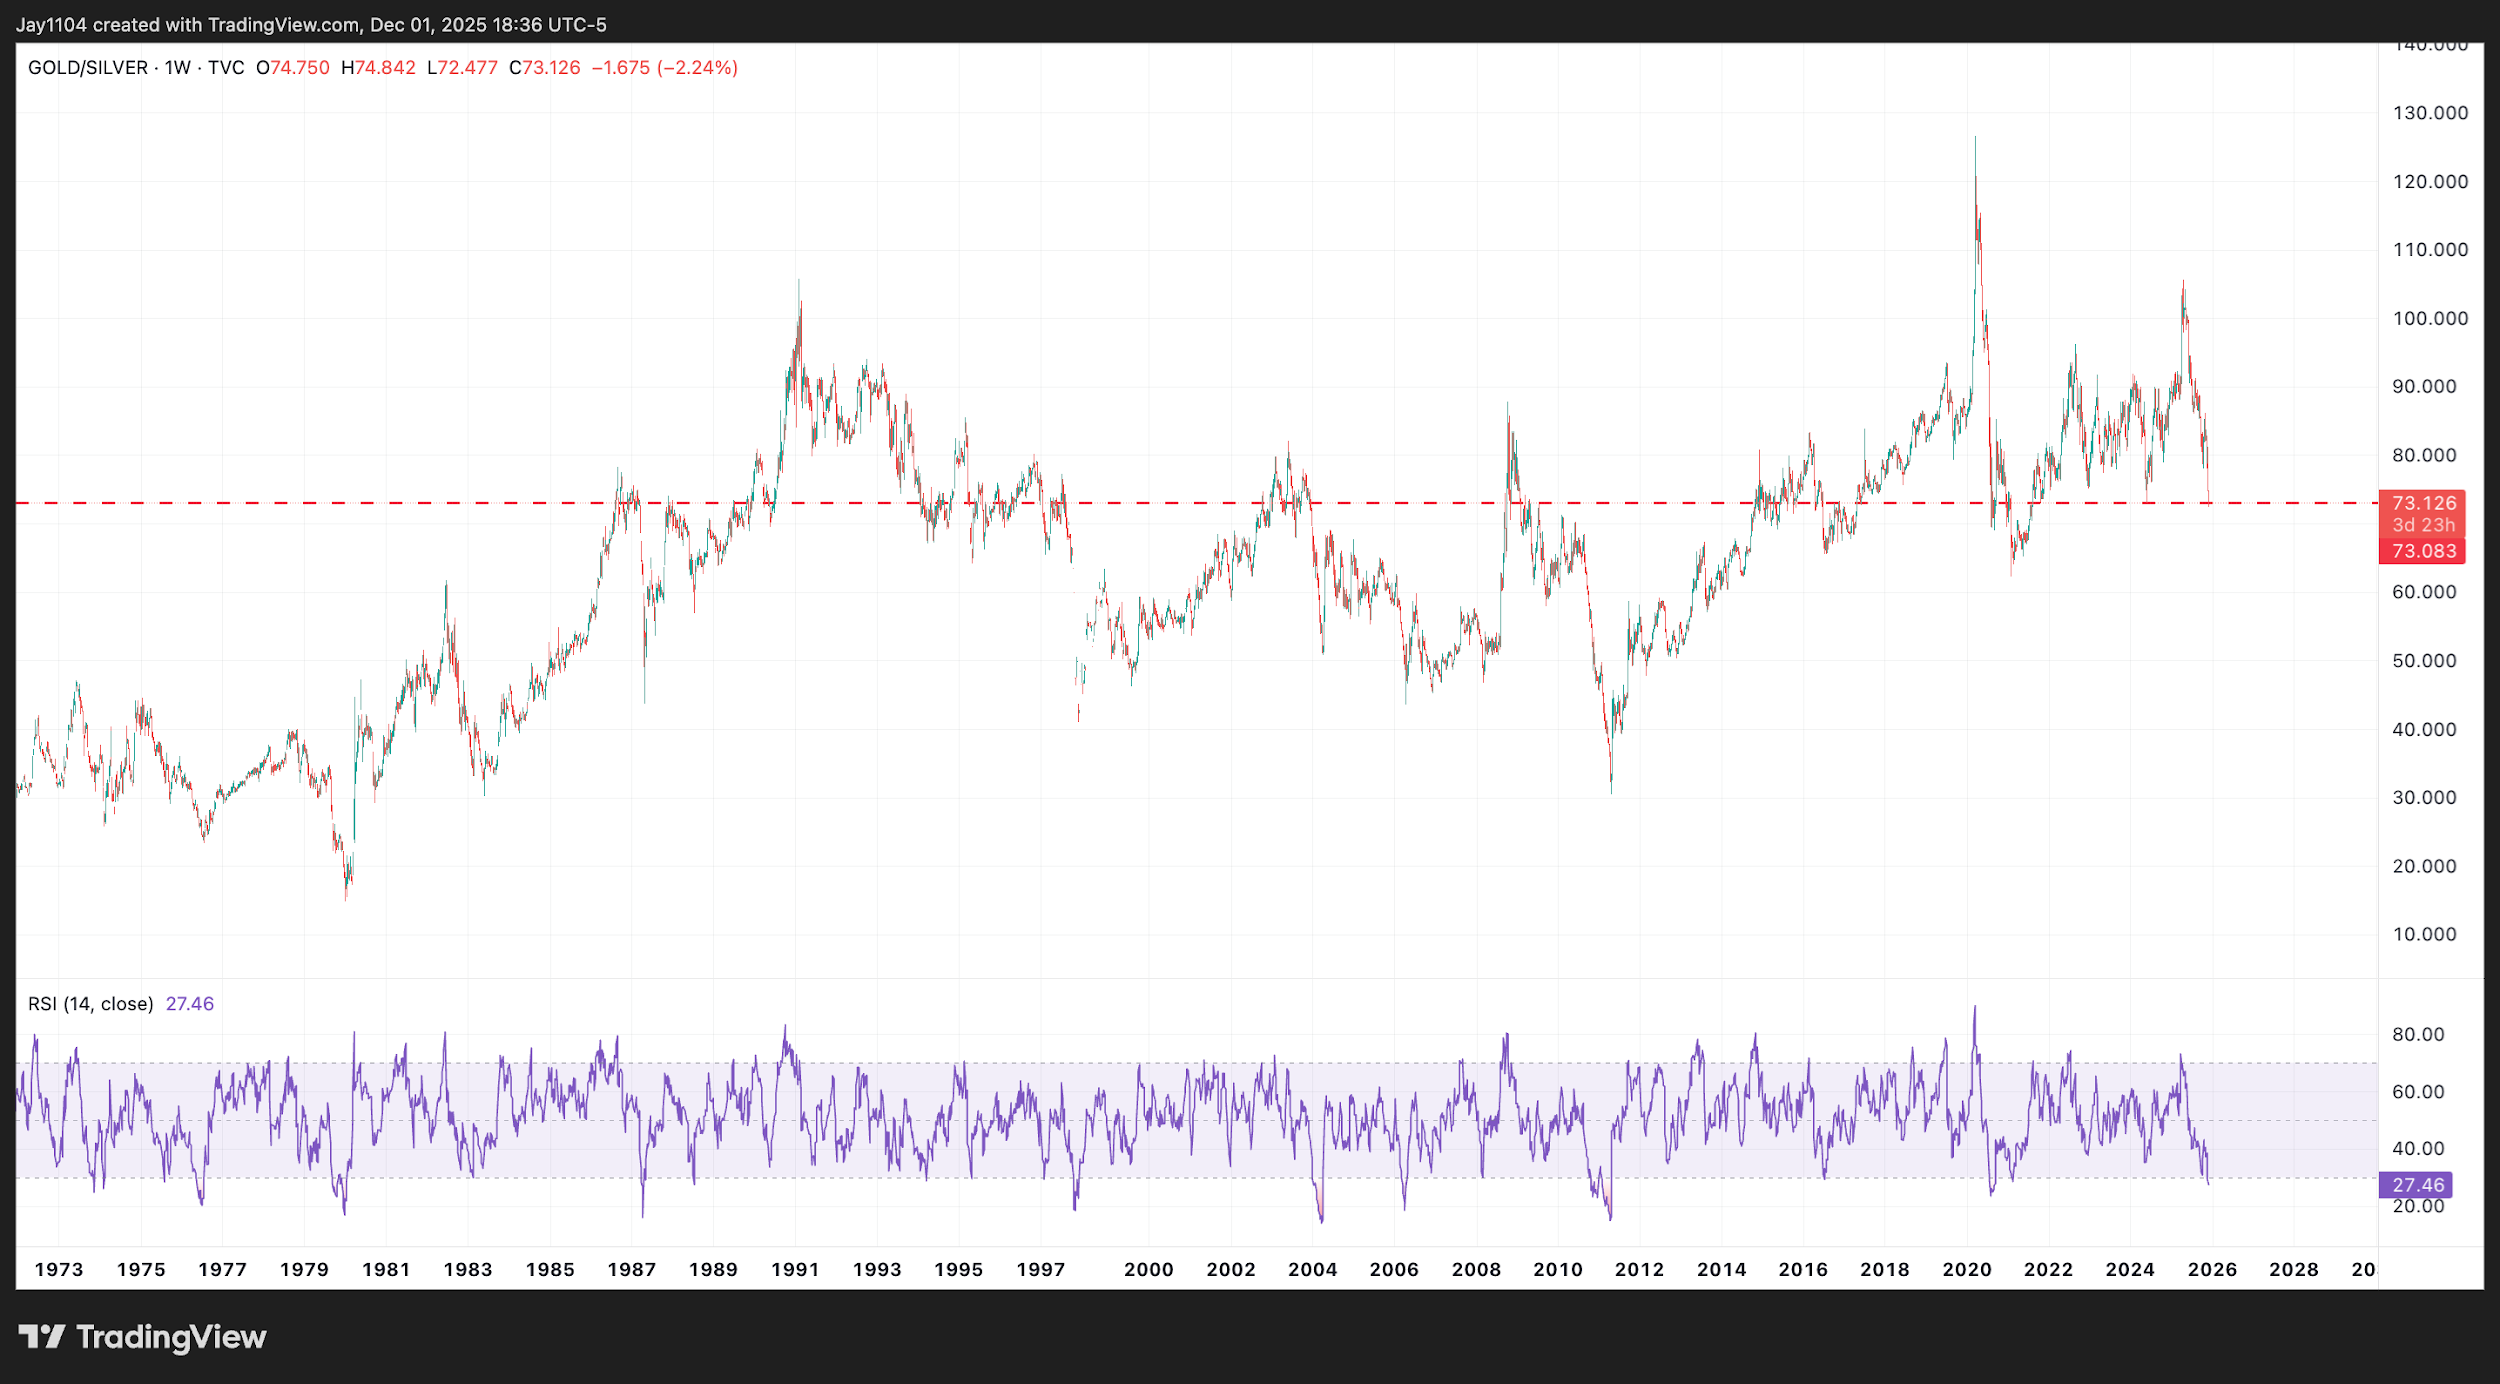Click the open price value O74.750
The width and height of the screenshot is (2500, 1384).
click(293, 68)
